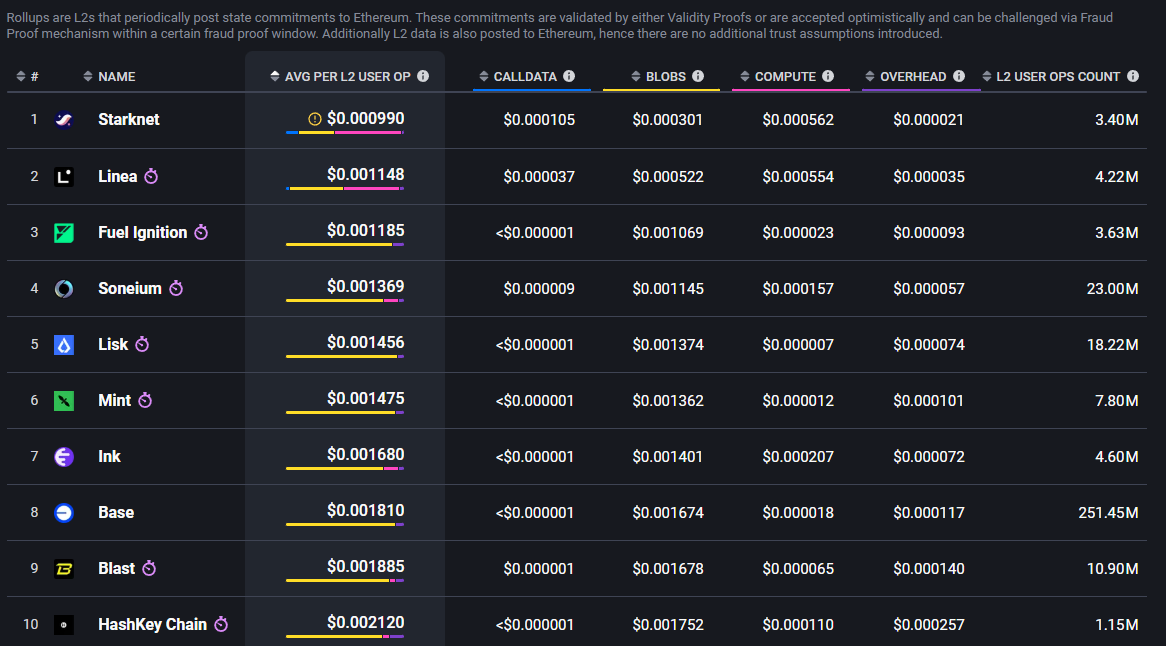Open info tooltip for L2 USER OPS COUNT
Viewport: 1166px width, 646px height.
coord(1133,76)
